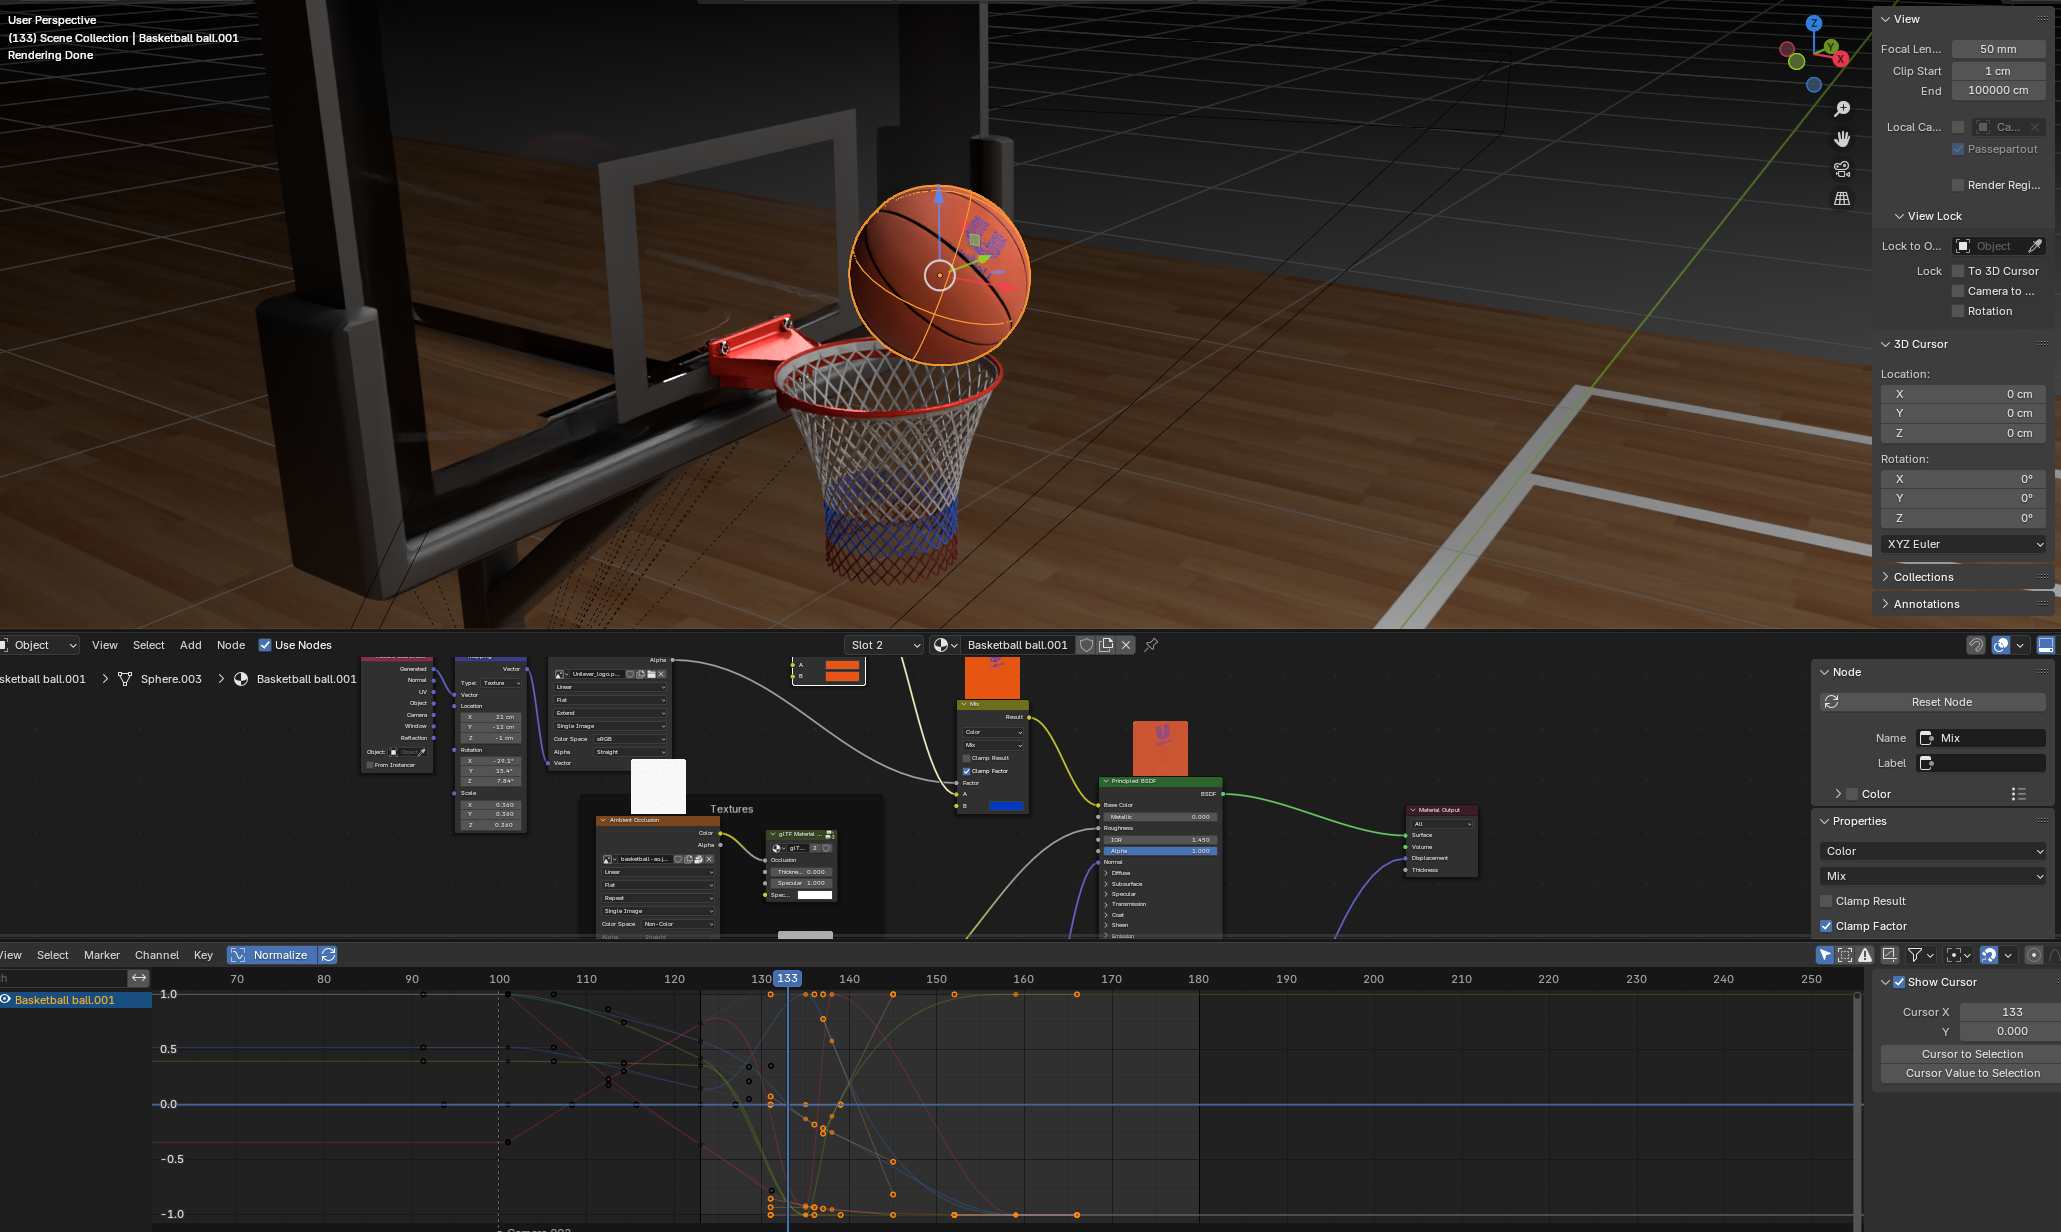
Task: Expand the Collections panel
Action: (1922, 577)
